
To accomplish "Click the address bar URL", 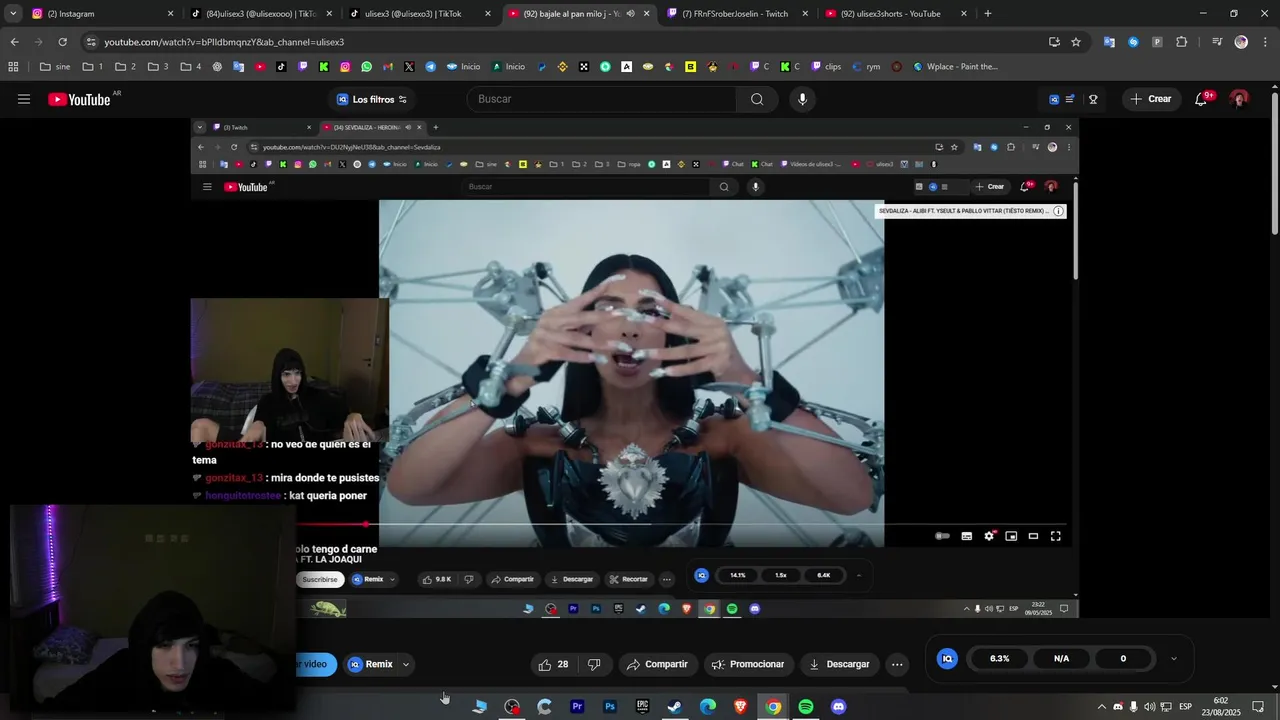I will coord(224,42).
